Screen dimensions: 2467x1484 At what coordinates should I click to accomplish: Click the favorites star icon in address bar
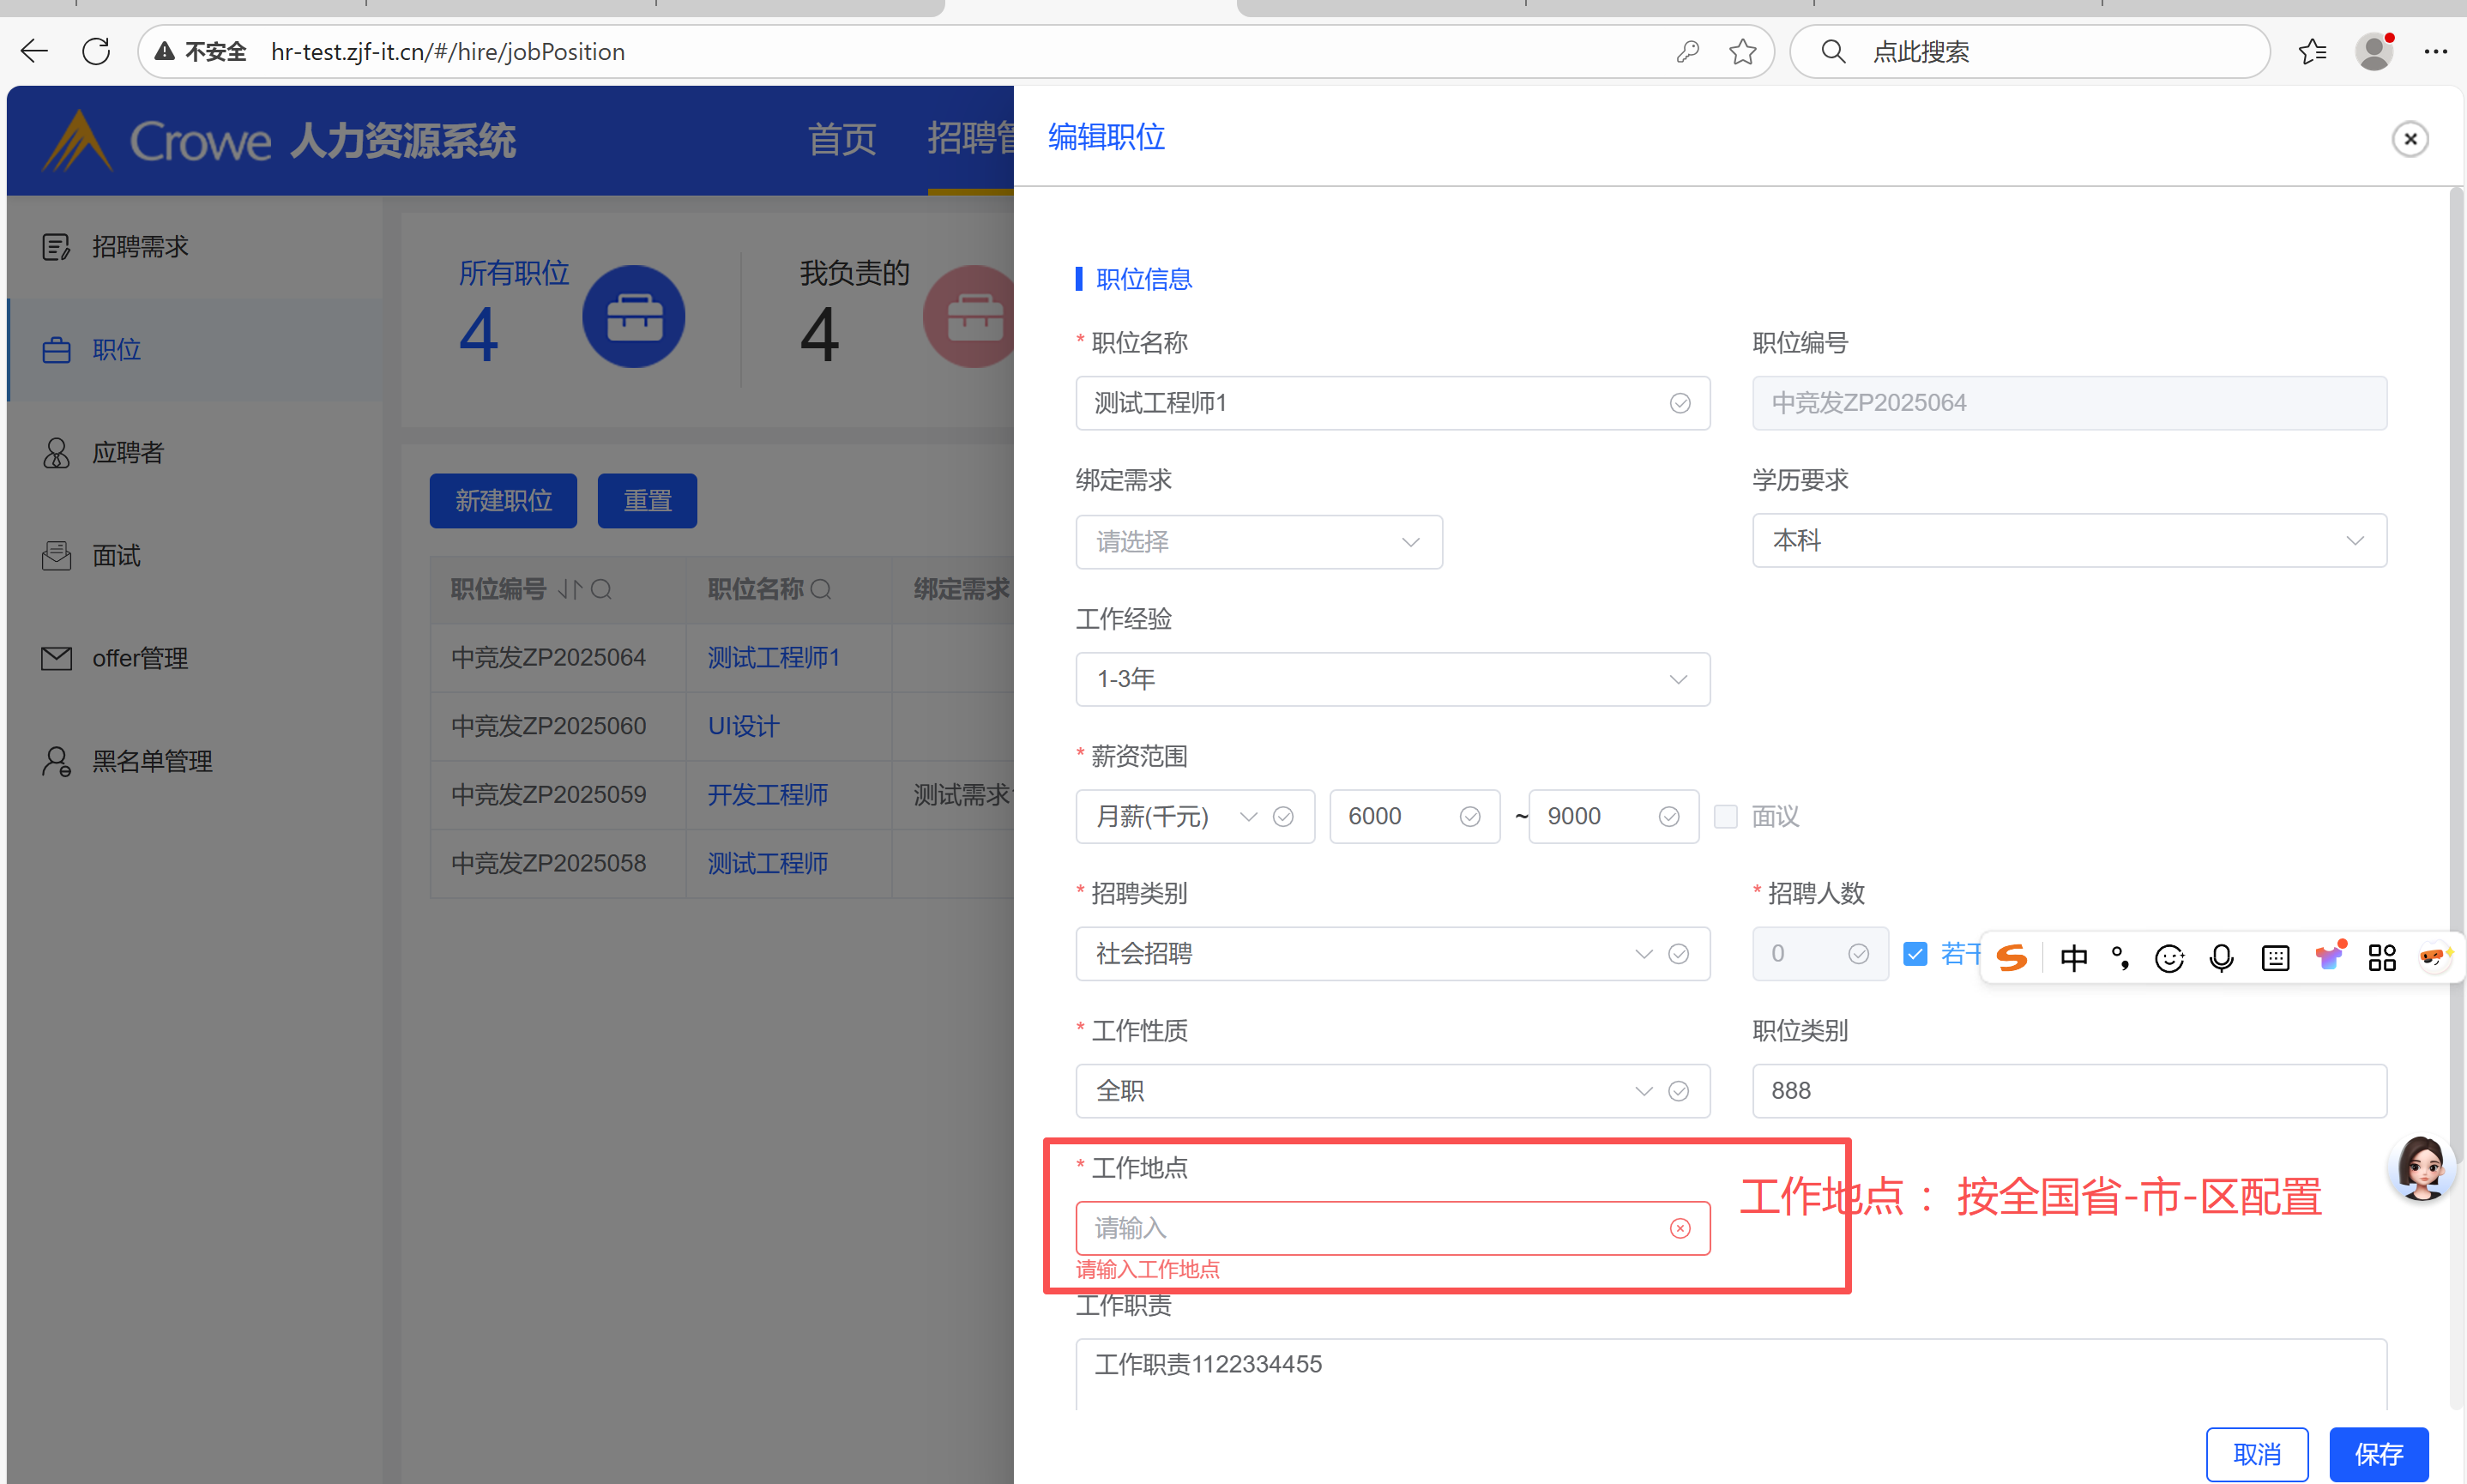(1742, 51)
